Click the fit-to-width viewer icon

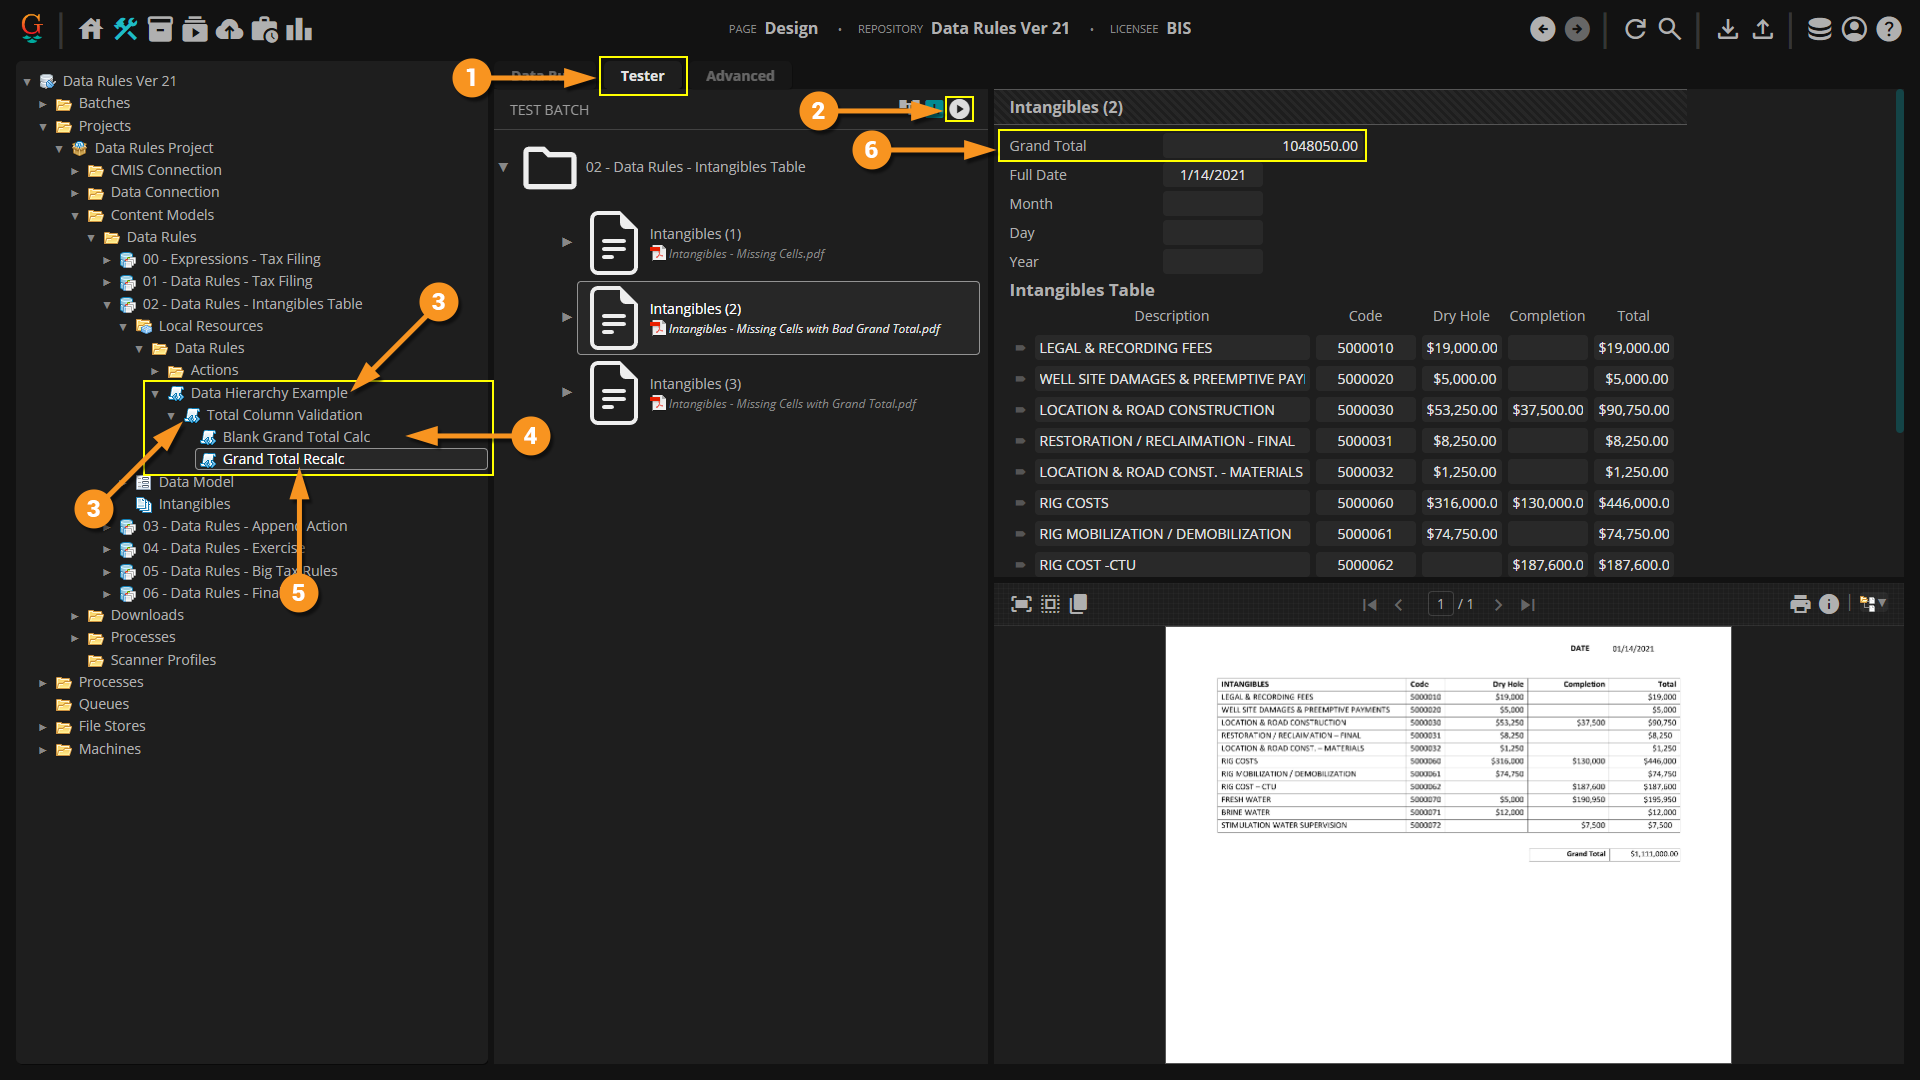click(x=1021, y=604)
